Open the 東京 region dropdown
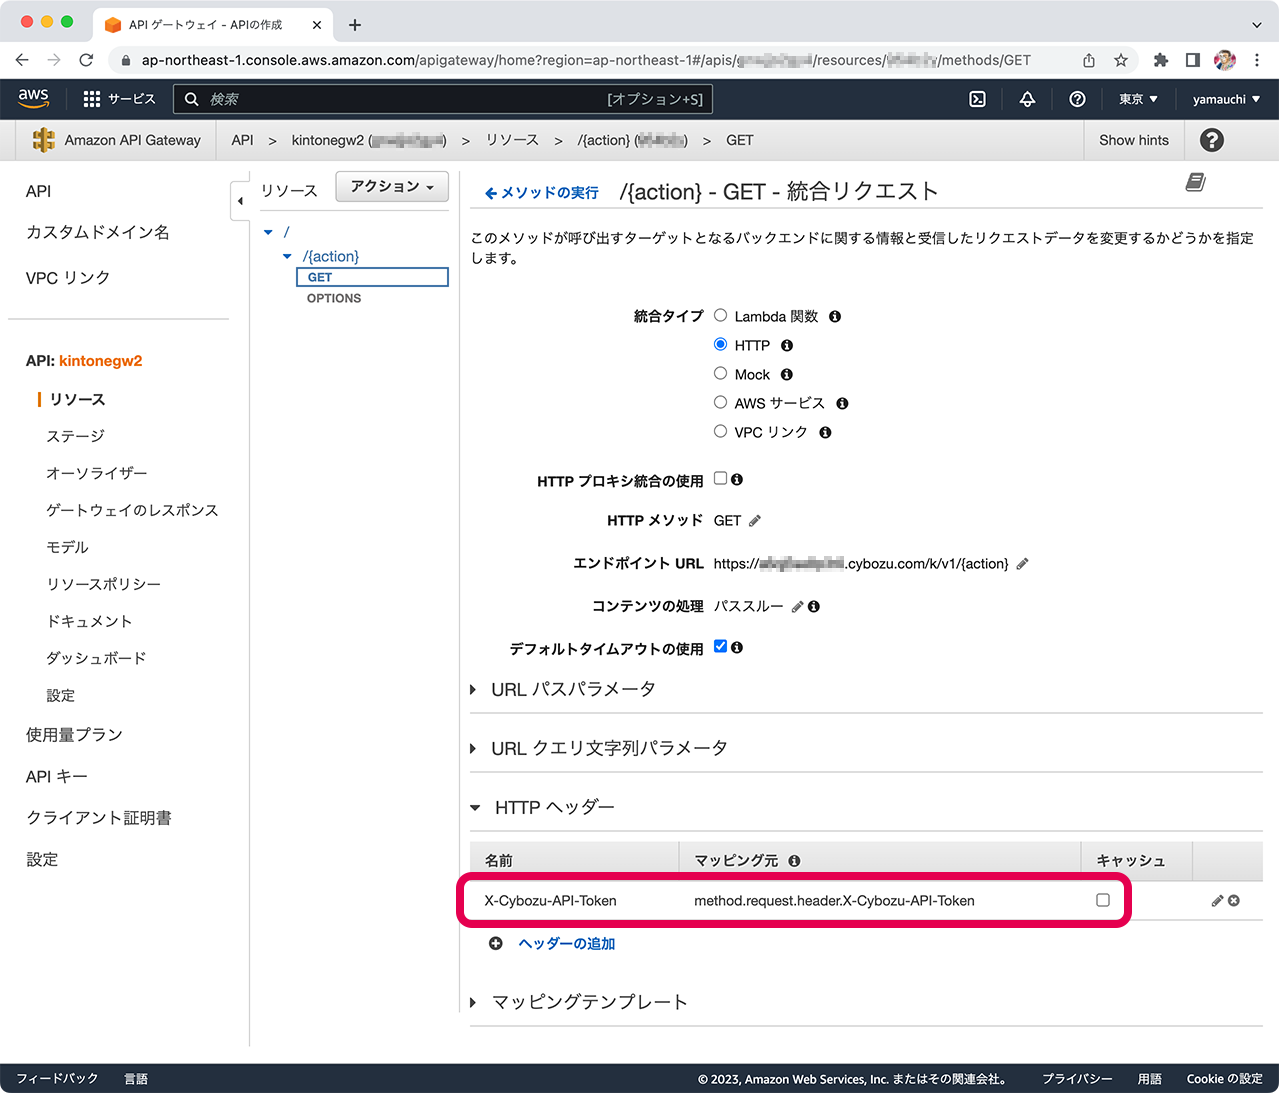Viewport: 1279px width, 1093px height. pos(1138,99)
